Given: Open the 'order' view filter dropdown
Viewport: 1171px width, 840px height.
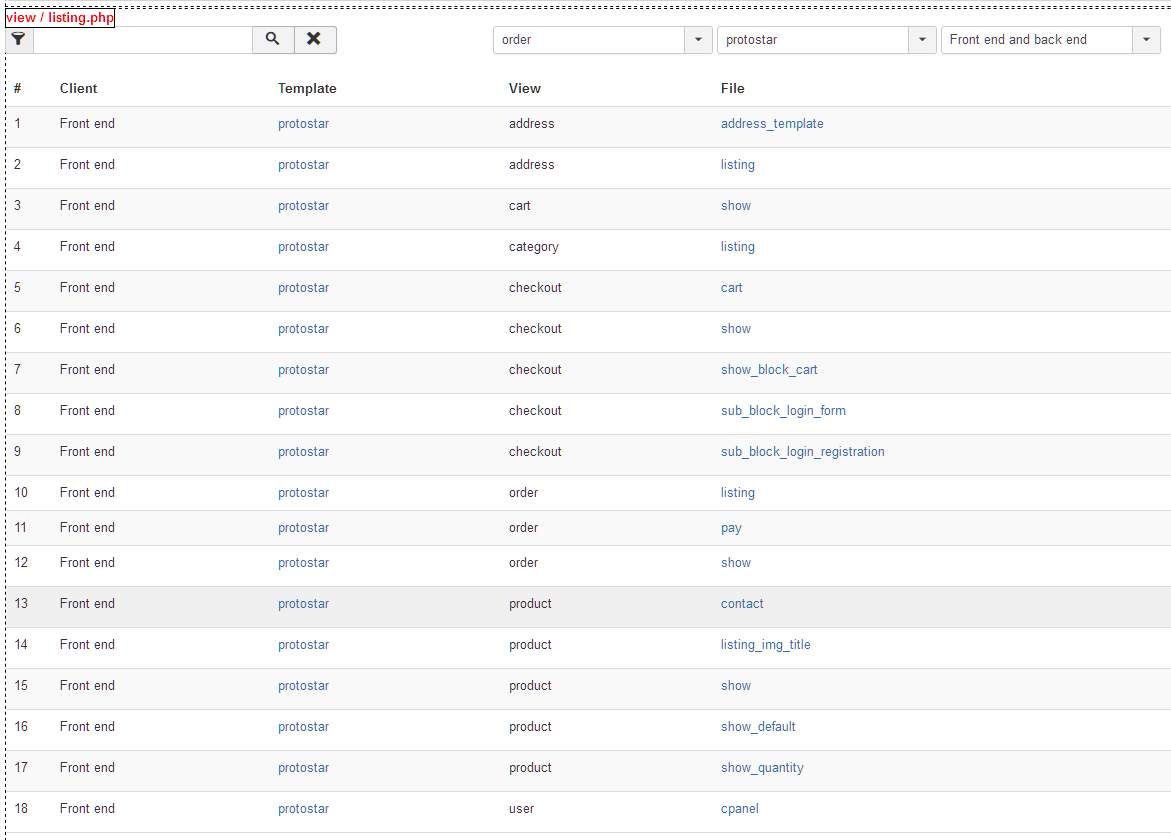Looking at the screenshot, I should pos(602,40).
